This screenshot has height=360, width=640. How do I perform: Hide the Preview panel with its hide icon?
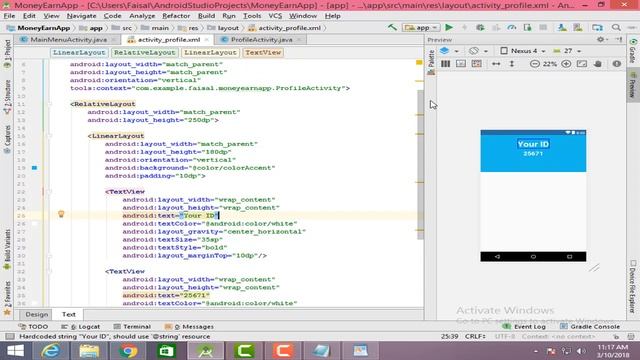click(x=619, y=40)
